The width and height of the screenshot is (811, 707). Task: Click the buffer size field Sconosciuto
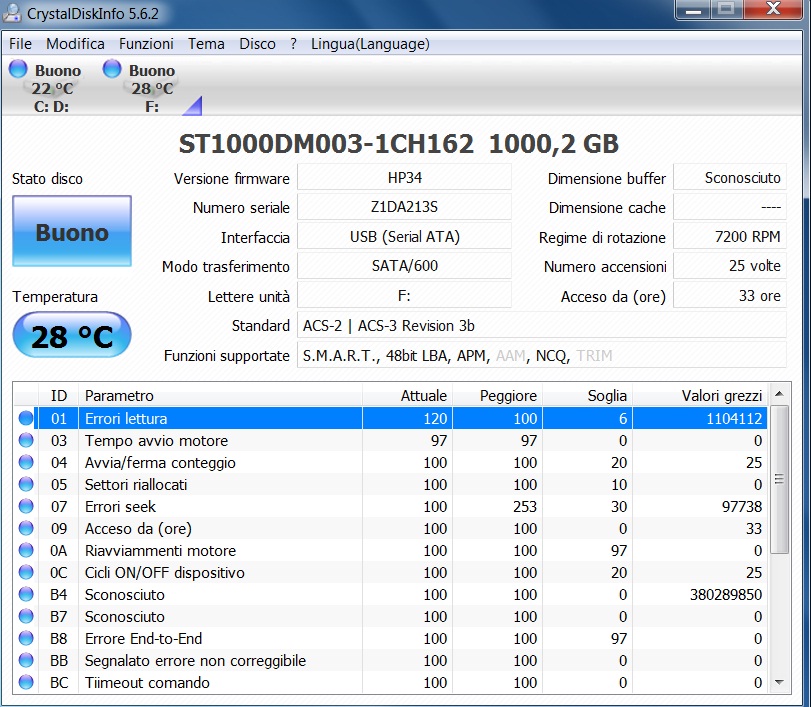point(730,177)
